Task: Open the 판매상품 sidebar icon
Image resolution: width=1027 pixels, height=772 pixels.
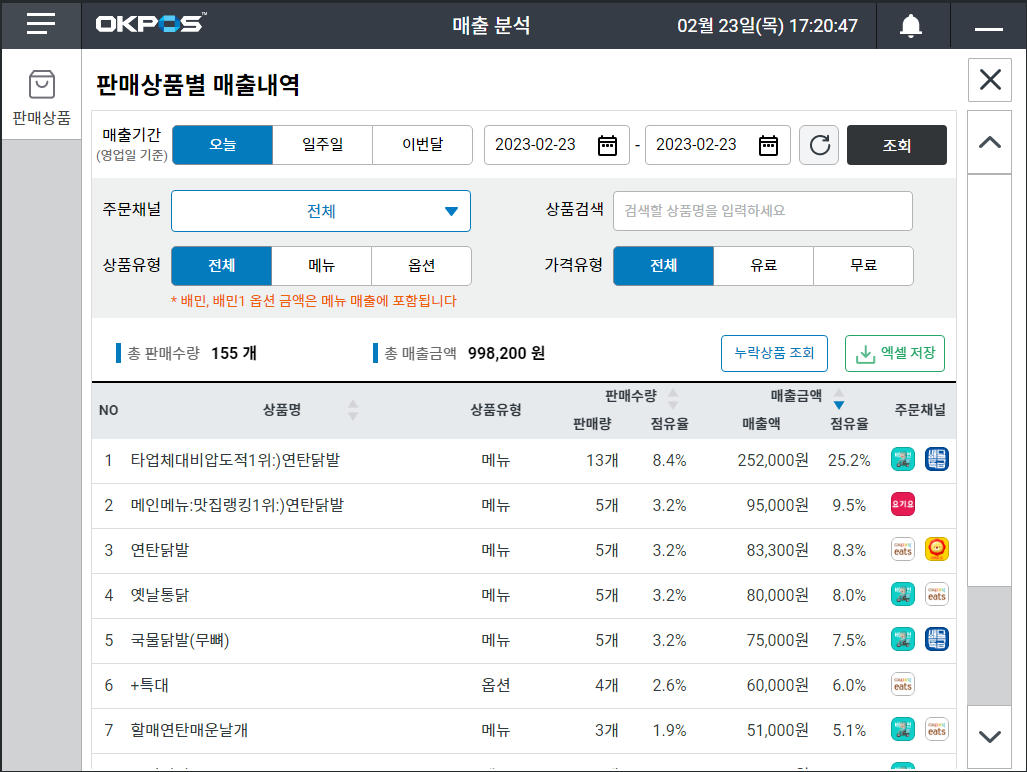Action: pos(41,98)
